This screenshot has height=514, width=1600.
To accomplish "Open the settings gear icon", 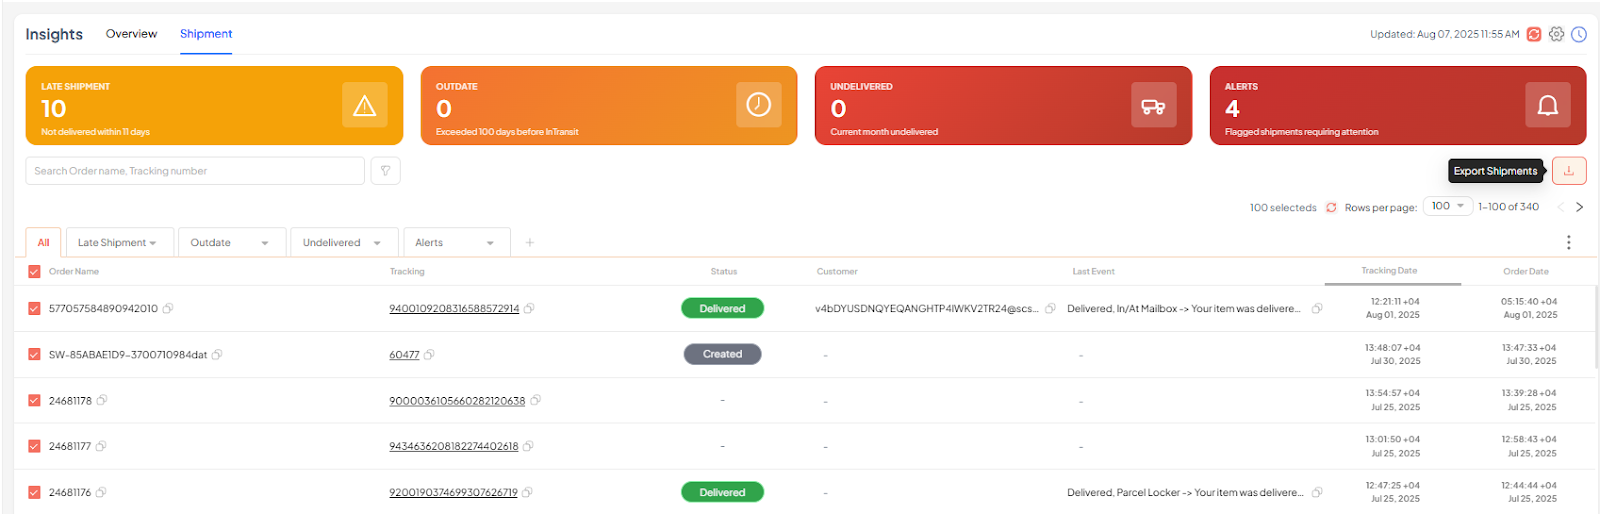I will pos(1556,34).
